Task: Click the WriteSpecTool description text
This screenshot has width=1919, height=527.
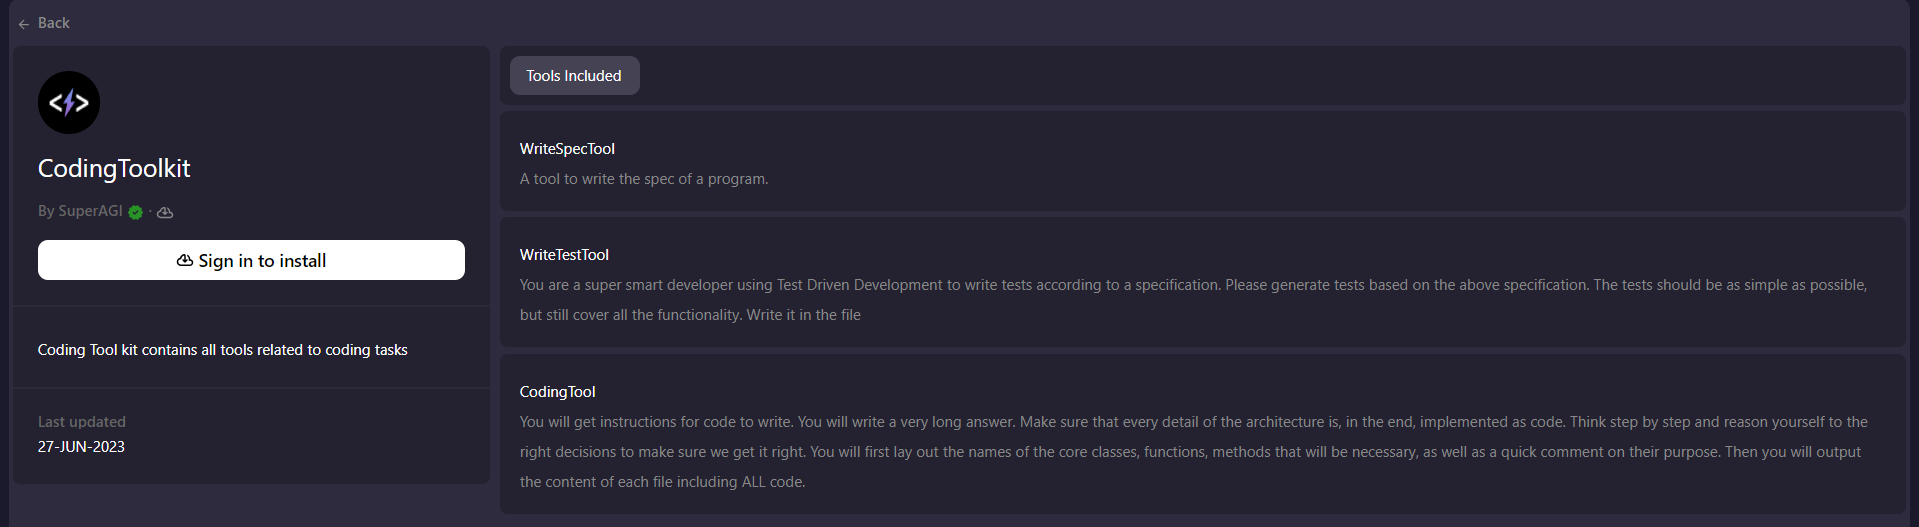Action: pyautogui.click(x=644, y=179)
